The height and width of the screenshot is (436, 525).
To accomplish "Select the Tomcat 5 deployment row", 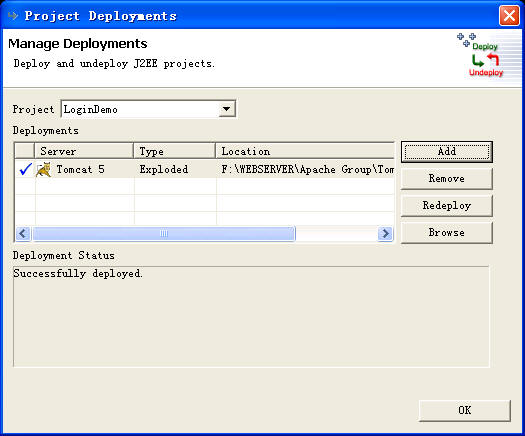I will tap(205, 169).
